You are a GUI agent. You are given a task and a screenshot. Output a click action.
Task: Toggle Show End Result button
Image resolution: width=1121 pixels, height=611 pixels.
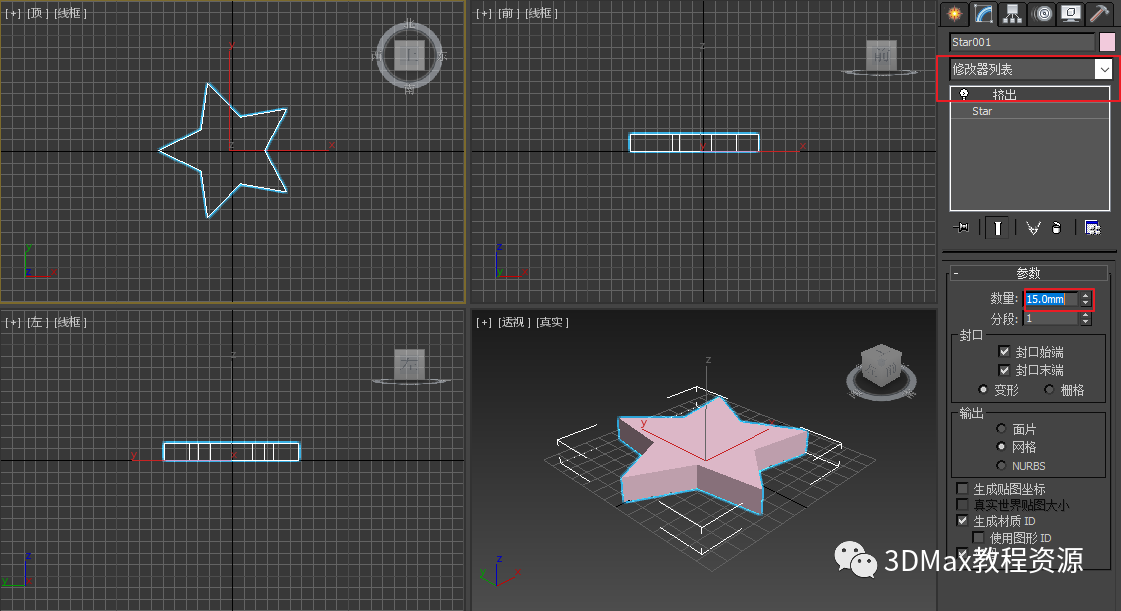[997, 228]
